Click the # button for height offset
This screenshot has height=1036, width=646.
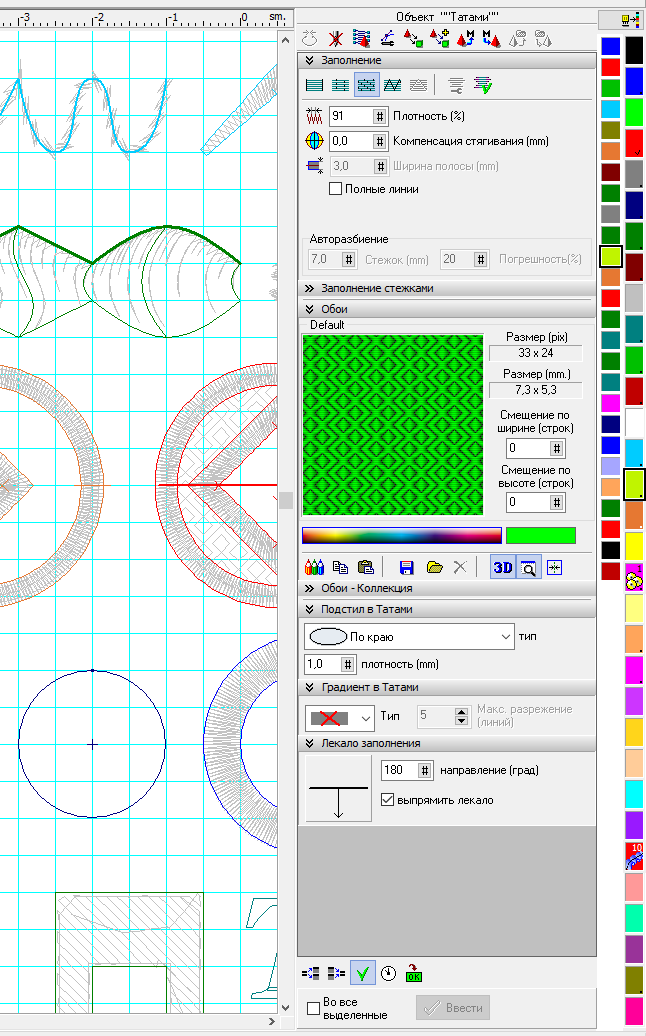(x=557, y=503)
